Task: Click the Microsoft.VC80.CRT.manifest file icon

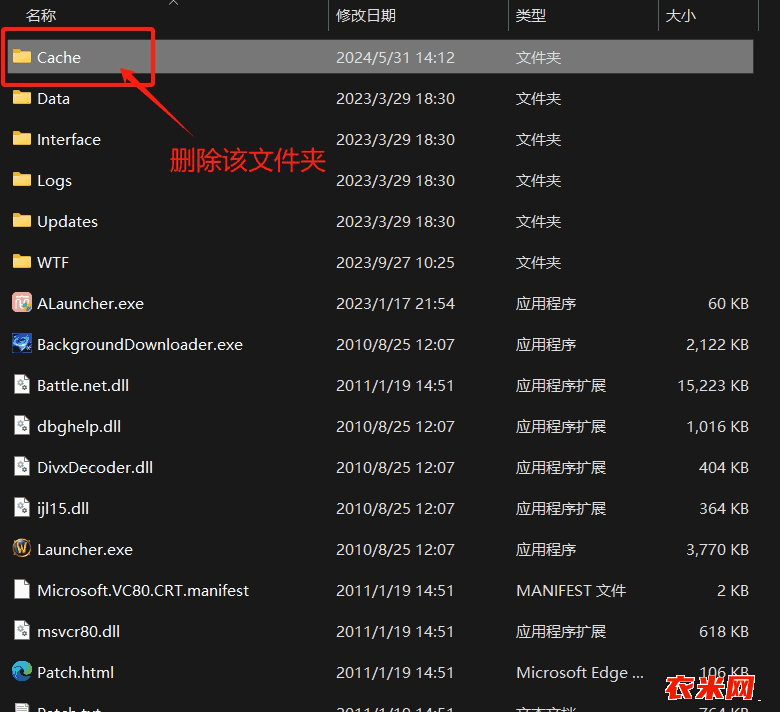Action: coord(21,590)
